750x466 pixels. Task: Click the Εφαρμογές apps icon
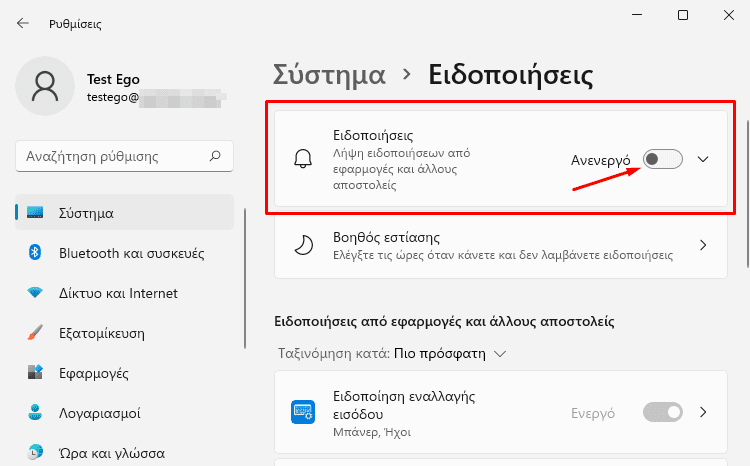35,372
